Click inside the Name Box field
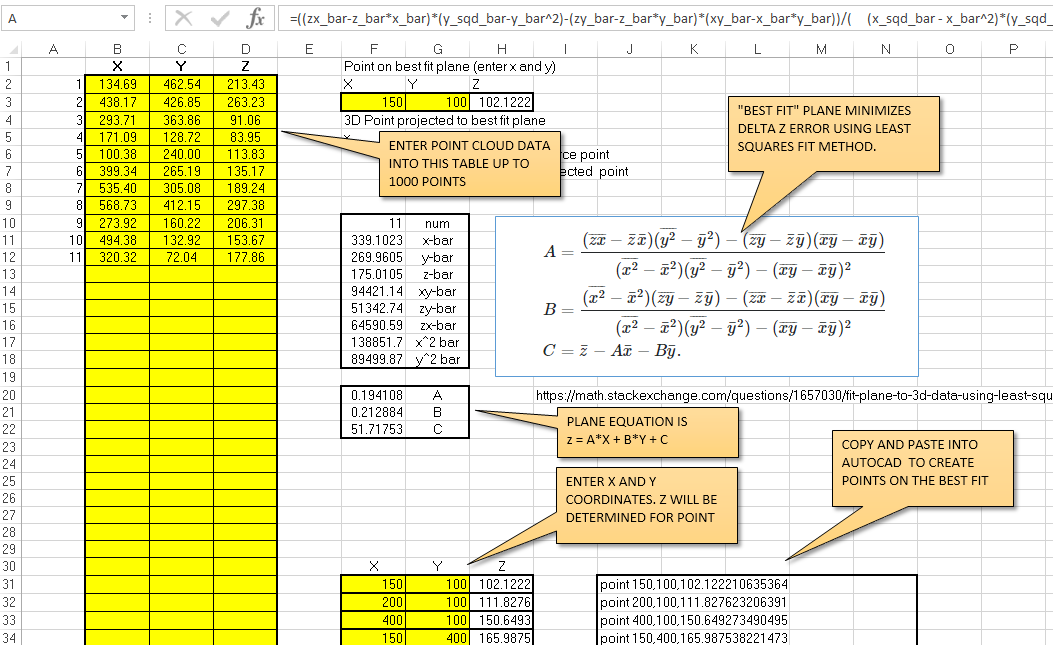Image resolution: width=1053 pixels, height=645 pixels. pos(59,18)
